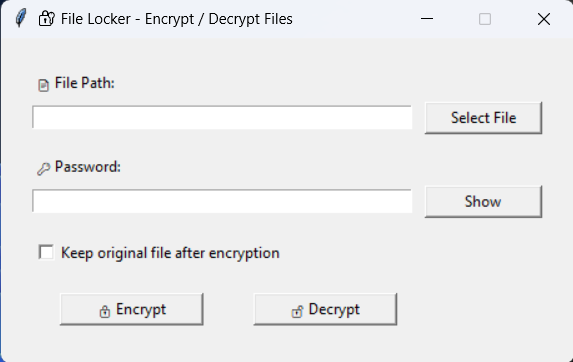The width and height of the screenshot is (573, 362).
Task: Enable Keep original file after encryption checkbox
Action: click(x=46, y=252)
